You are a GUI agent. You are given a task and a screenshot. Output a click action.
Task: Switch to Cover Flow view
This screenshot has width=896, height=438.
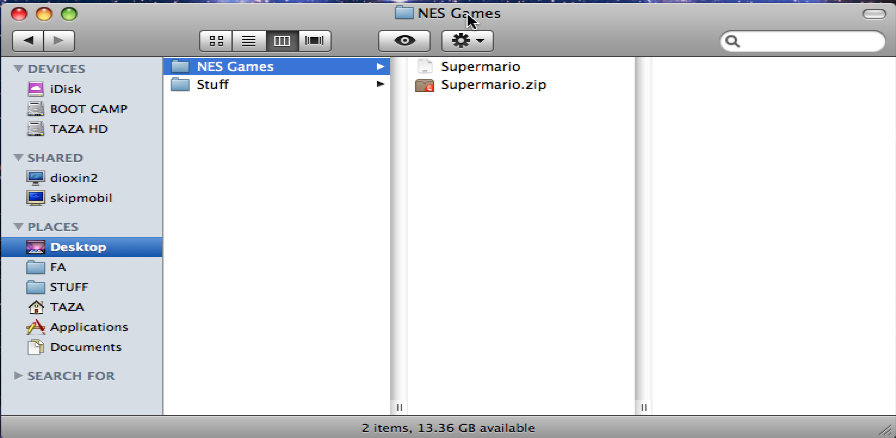coord(315,41)
